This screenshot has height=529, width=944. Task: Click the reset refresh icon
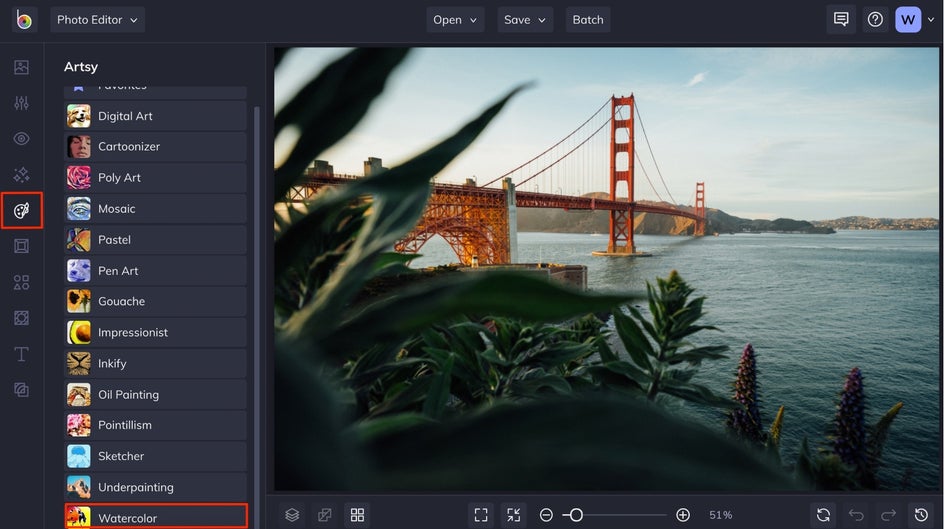coord(824,515)
